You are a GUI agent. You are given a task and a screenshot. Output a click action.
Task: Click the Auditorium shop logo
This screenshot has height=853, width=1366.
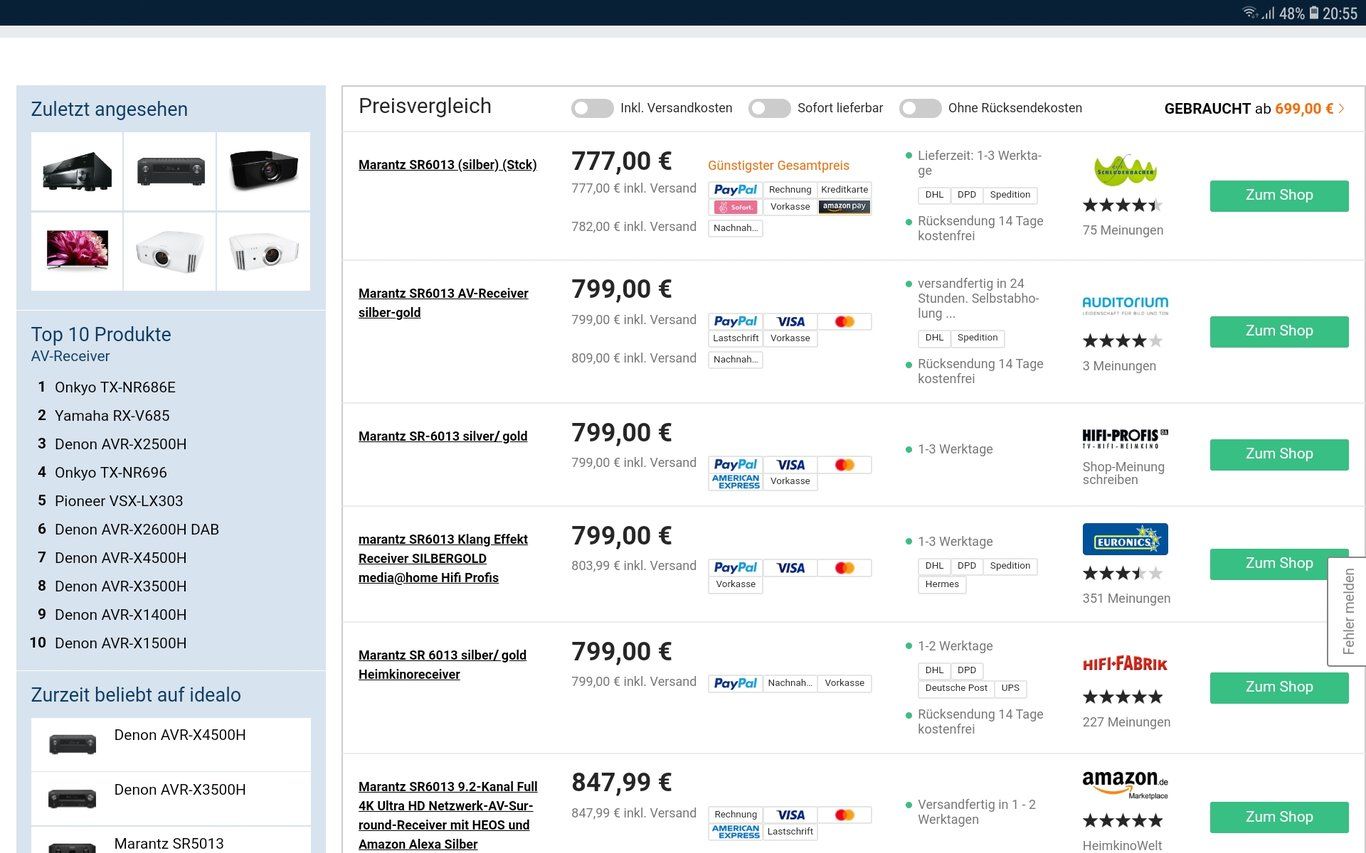coord(1125,305)
